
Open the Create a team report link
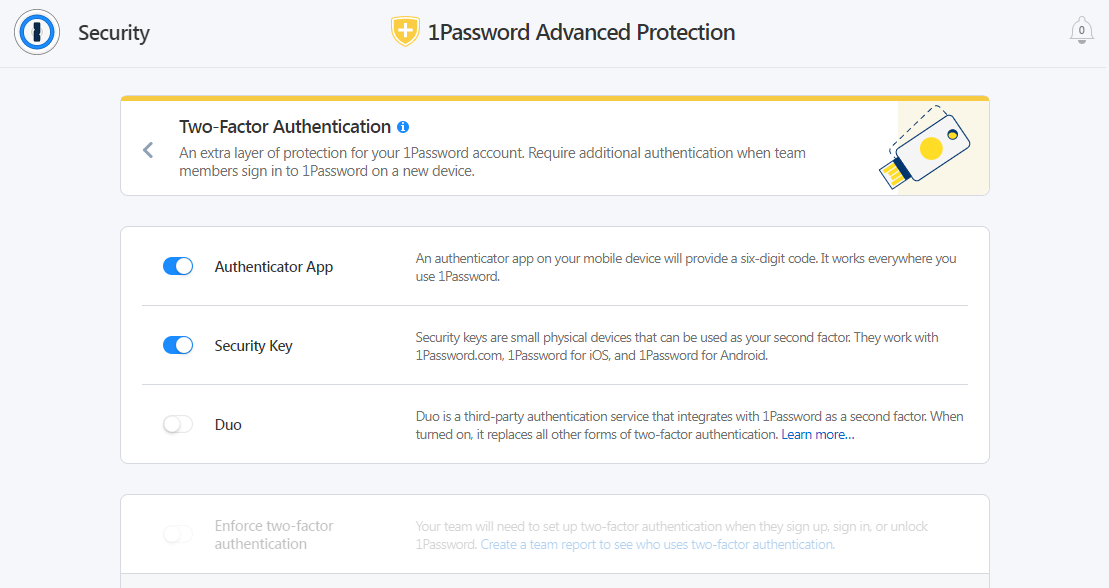click(x=657, y=544)
